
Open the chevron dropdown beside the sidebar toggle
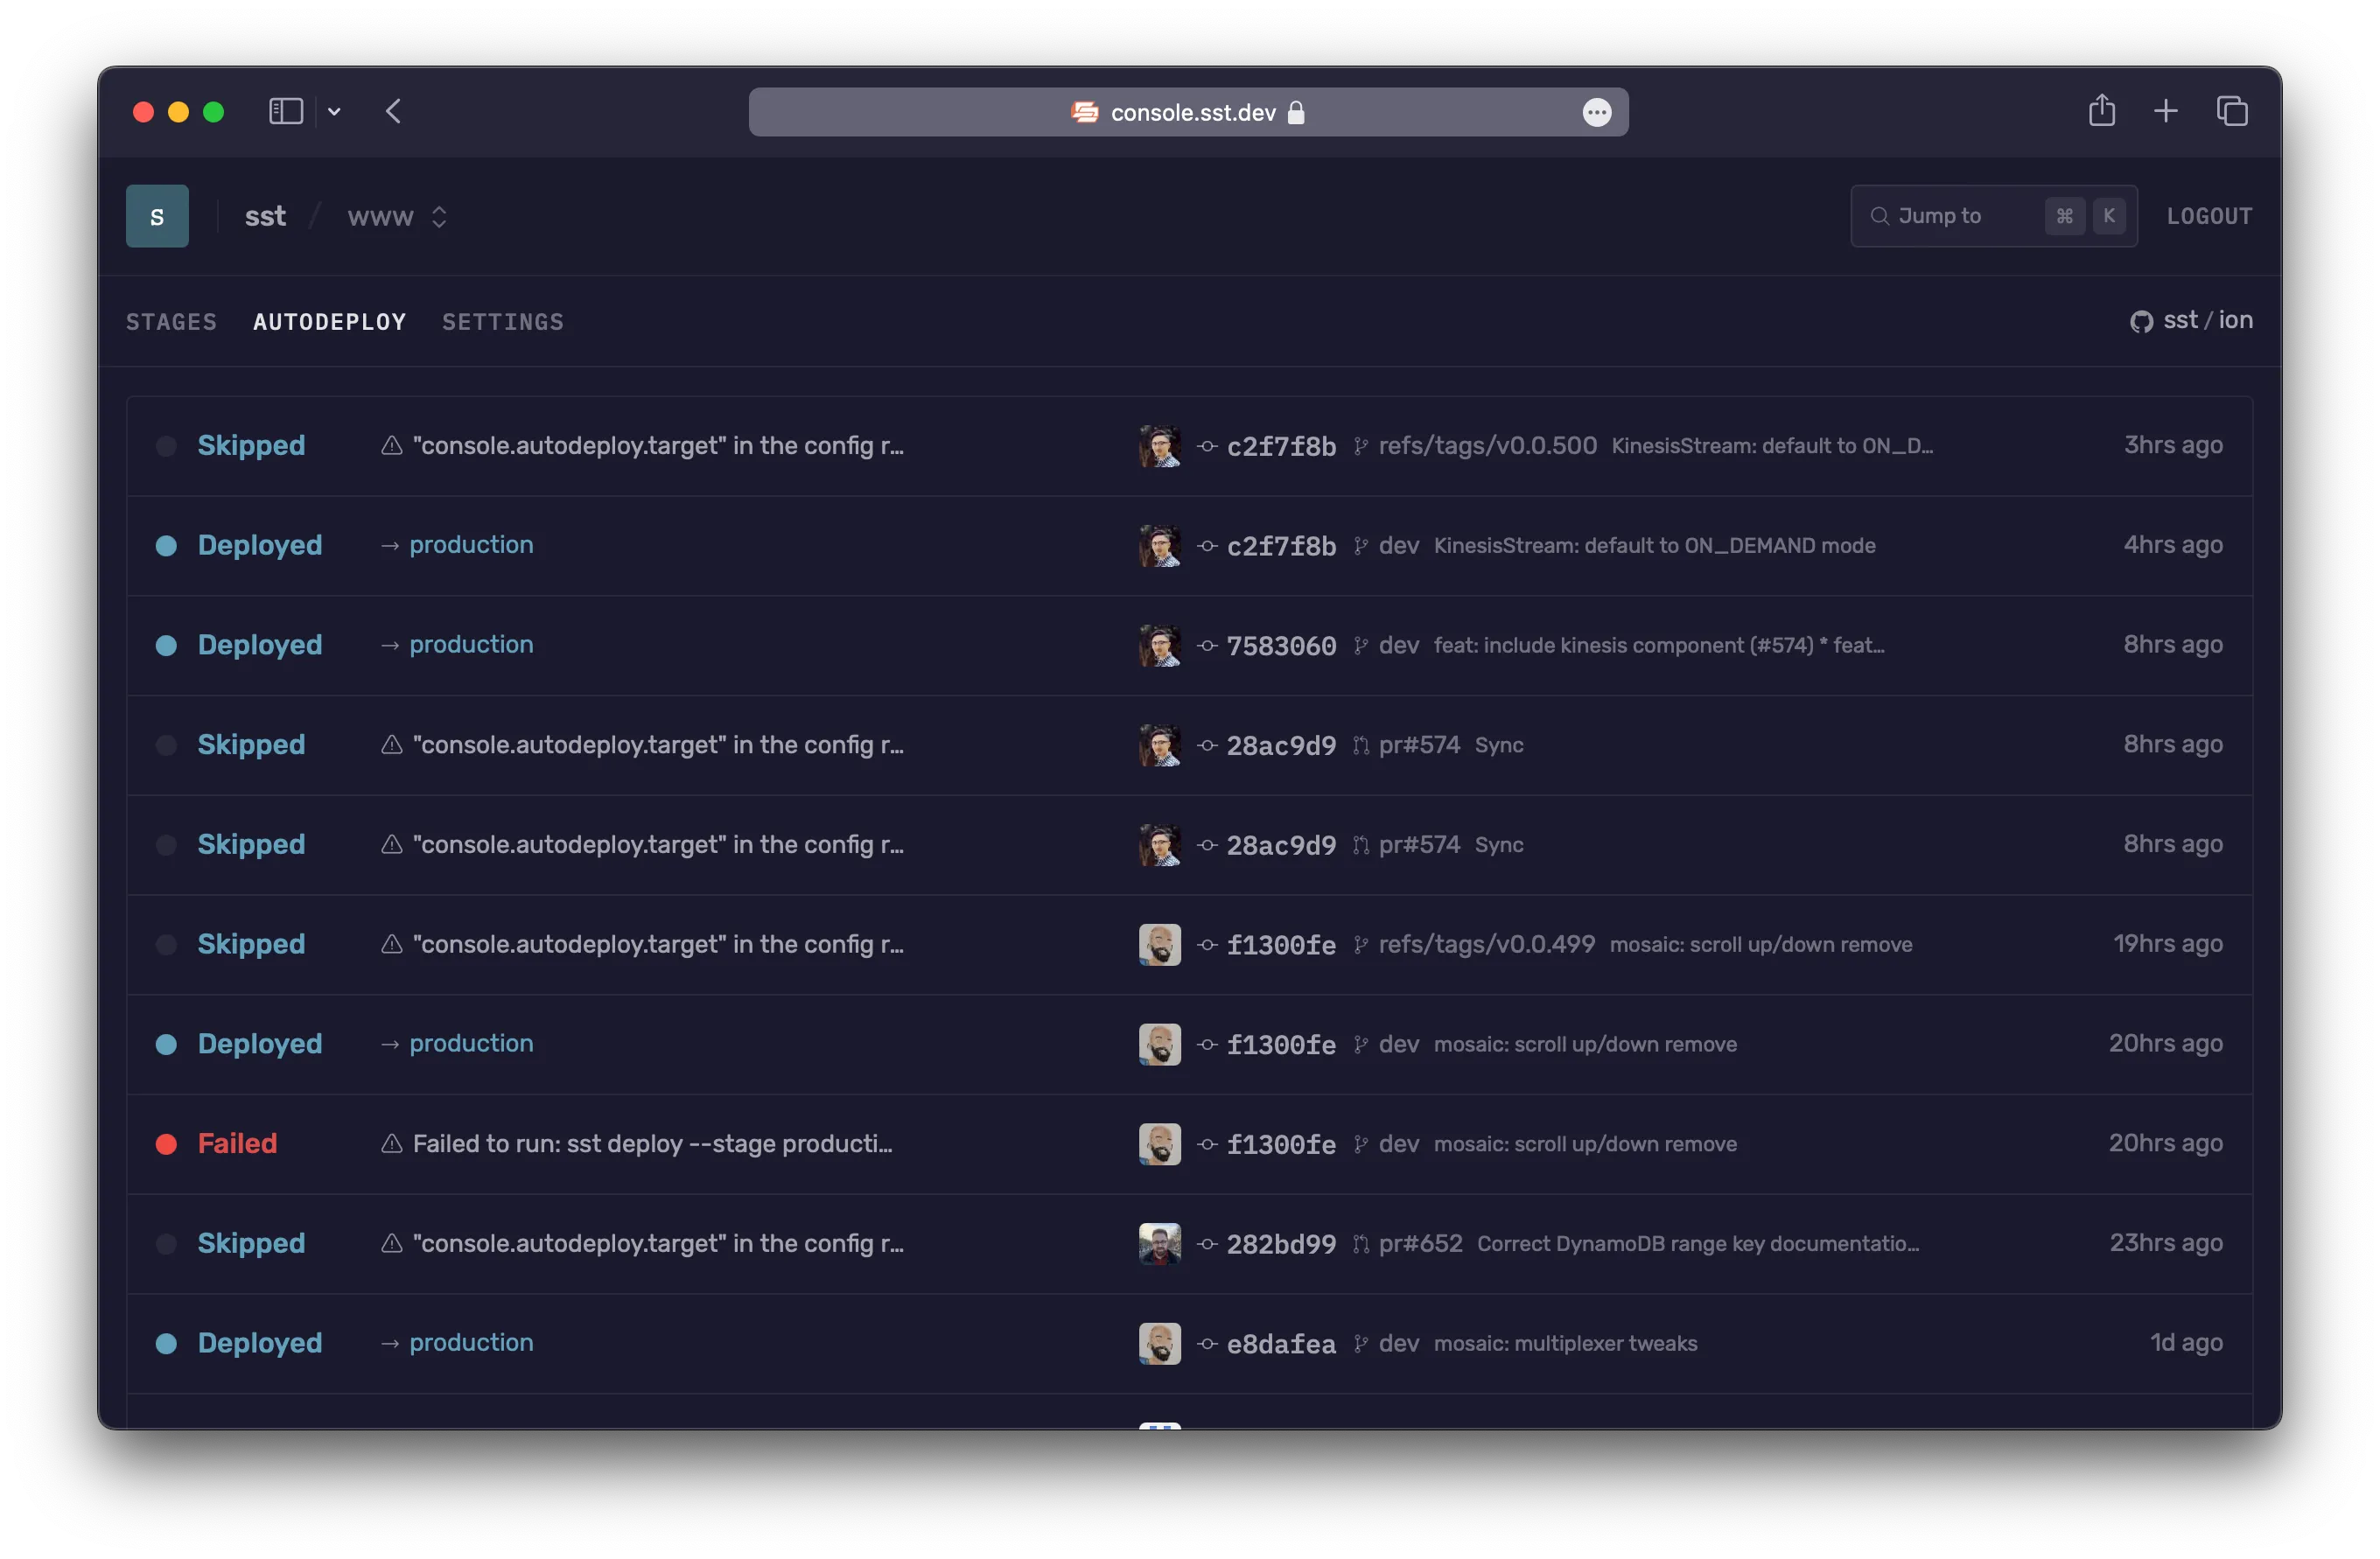(334, 111)
